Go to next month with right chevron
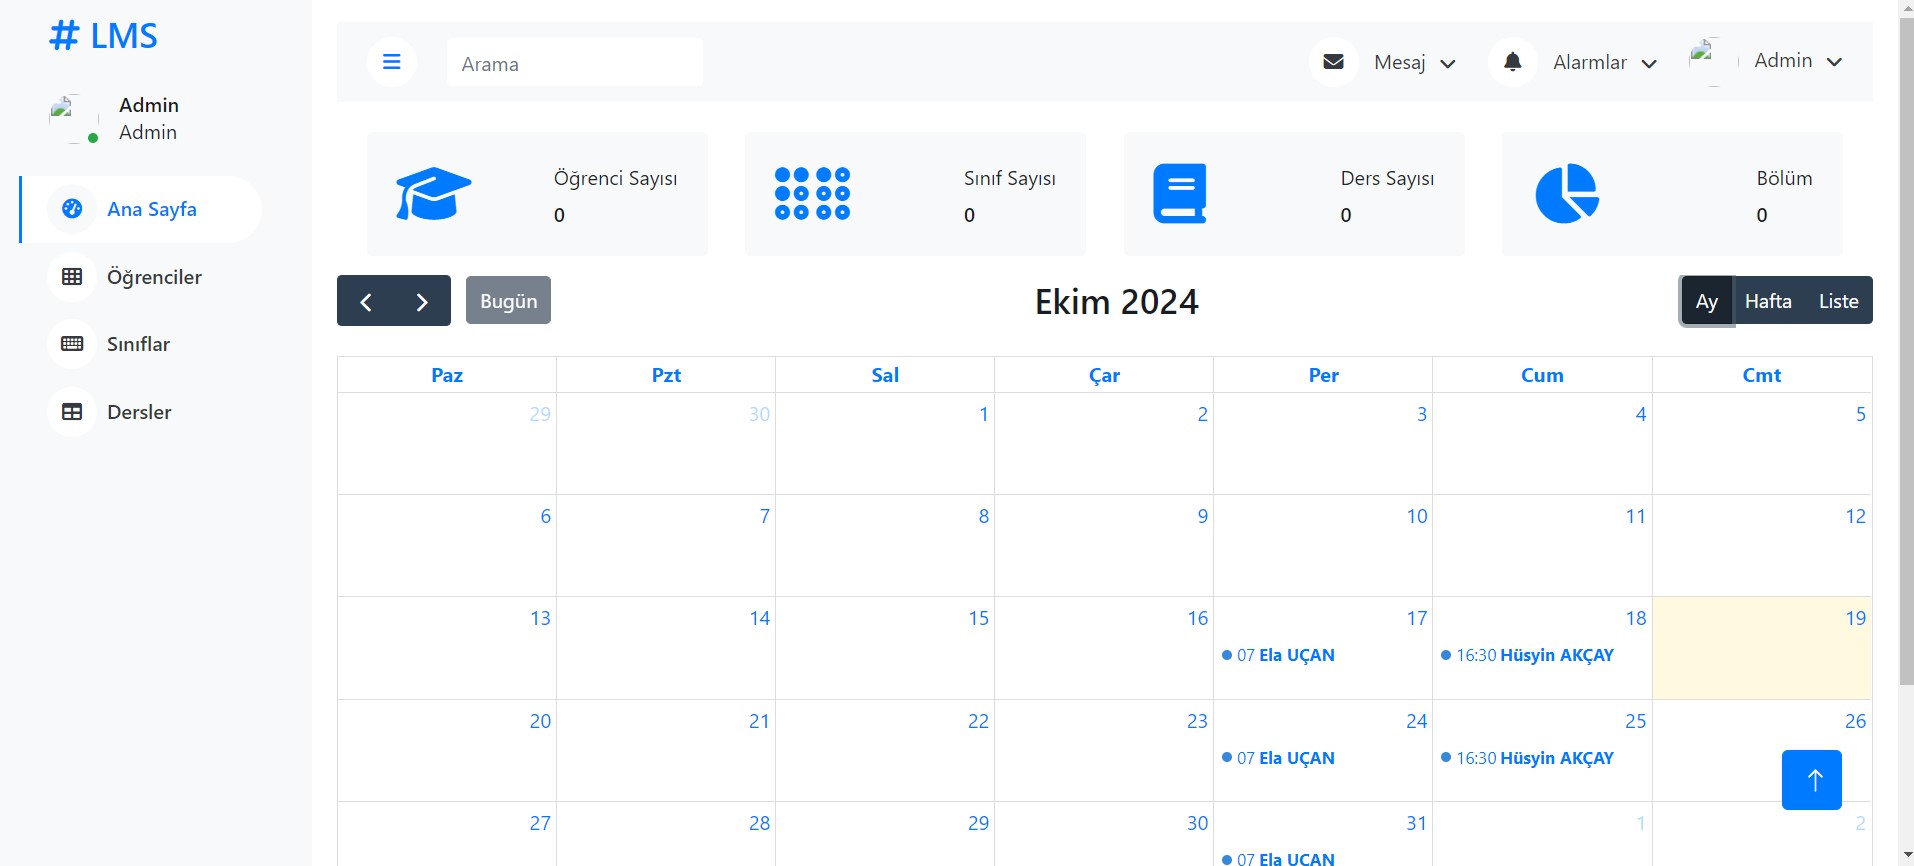The image size is (1914, 866). [422, 301]
